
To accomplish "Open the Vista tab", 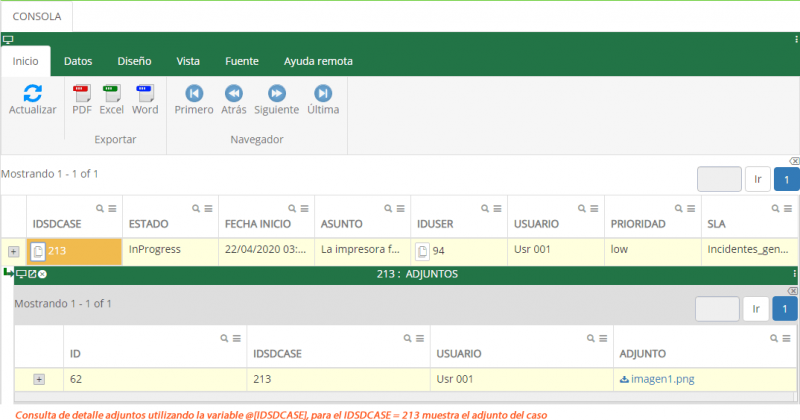I will tap(188, 61).
